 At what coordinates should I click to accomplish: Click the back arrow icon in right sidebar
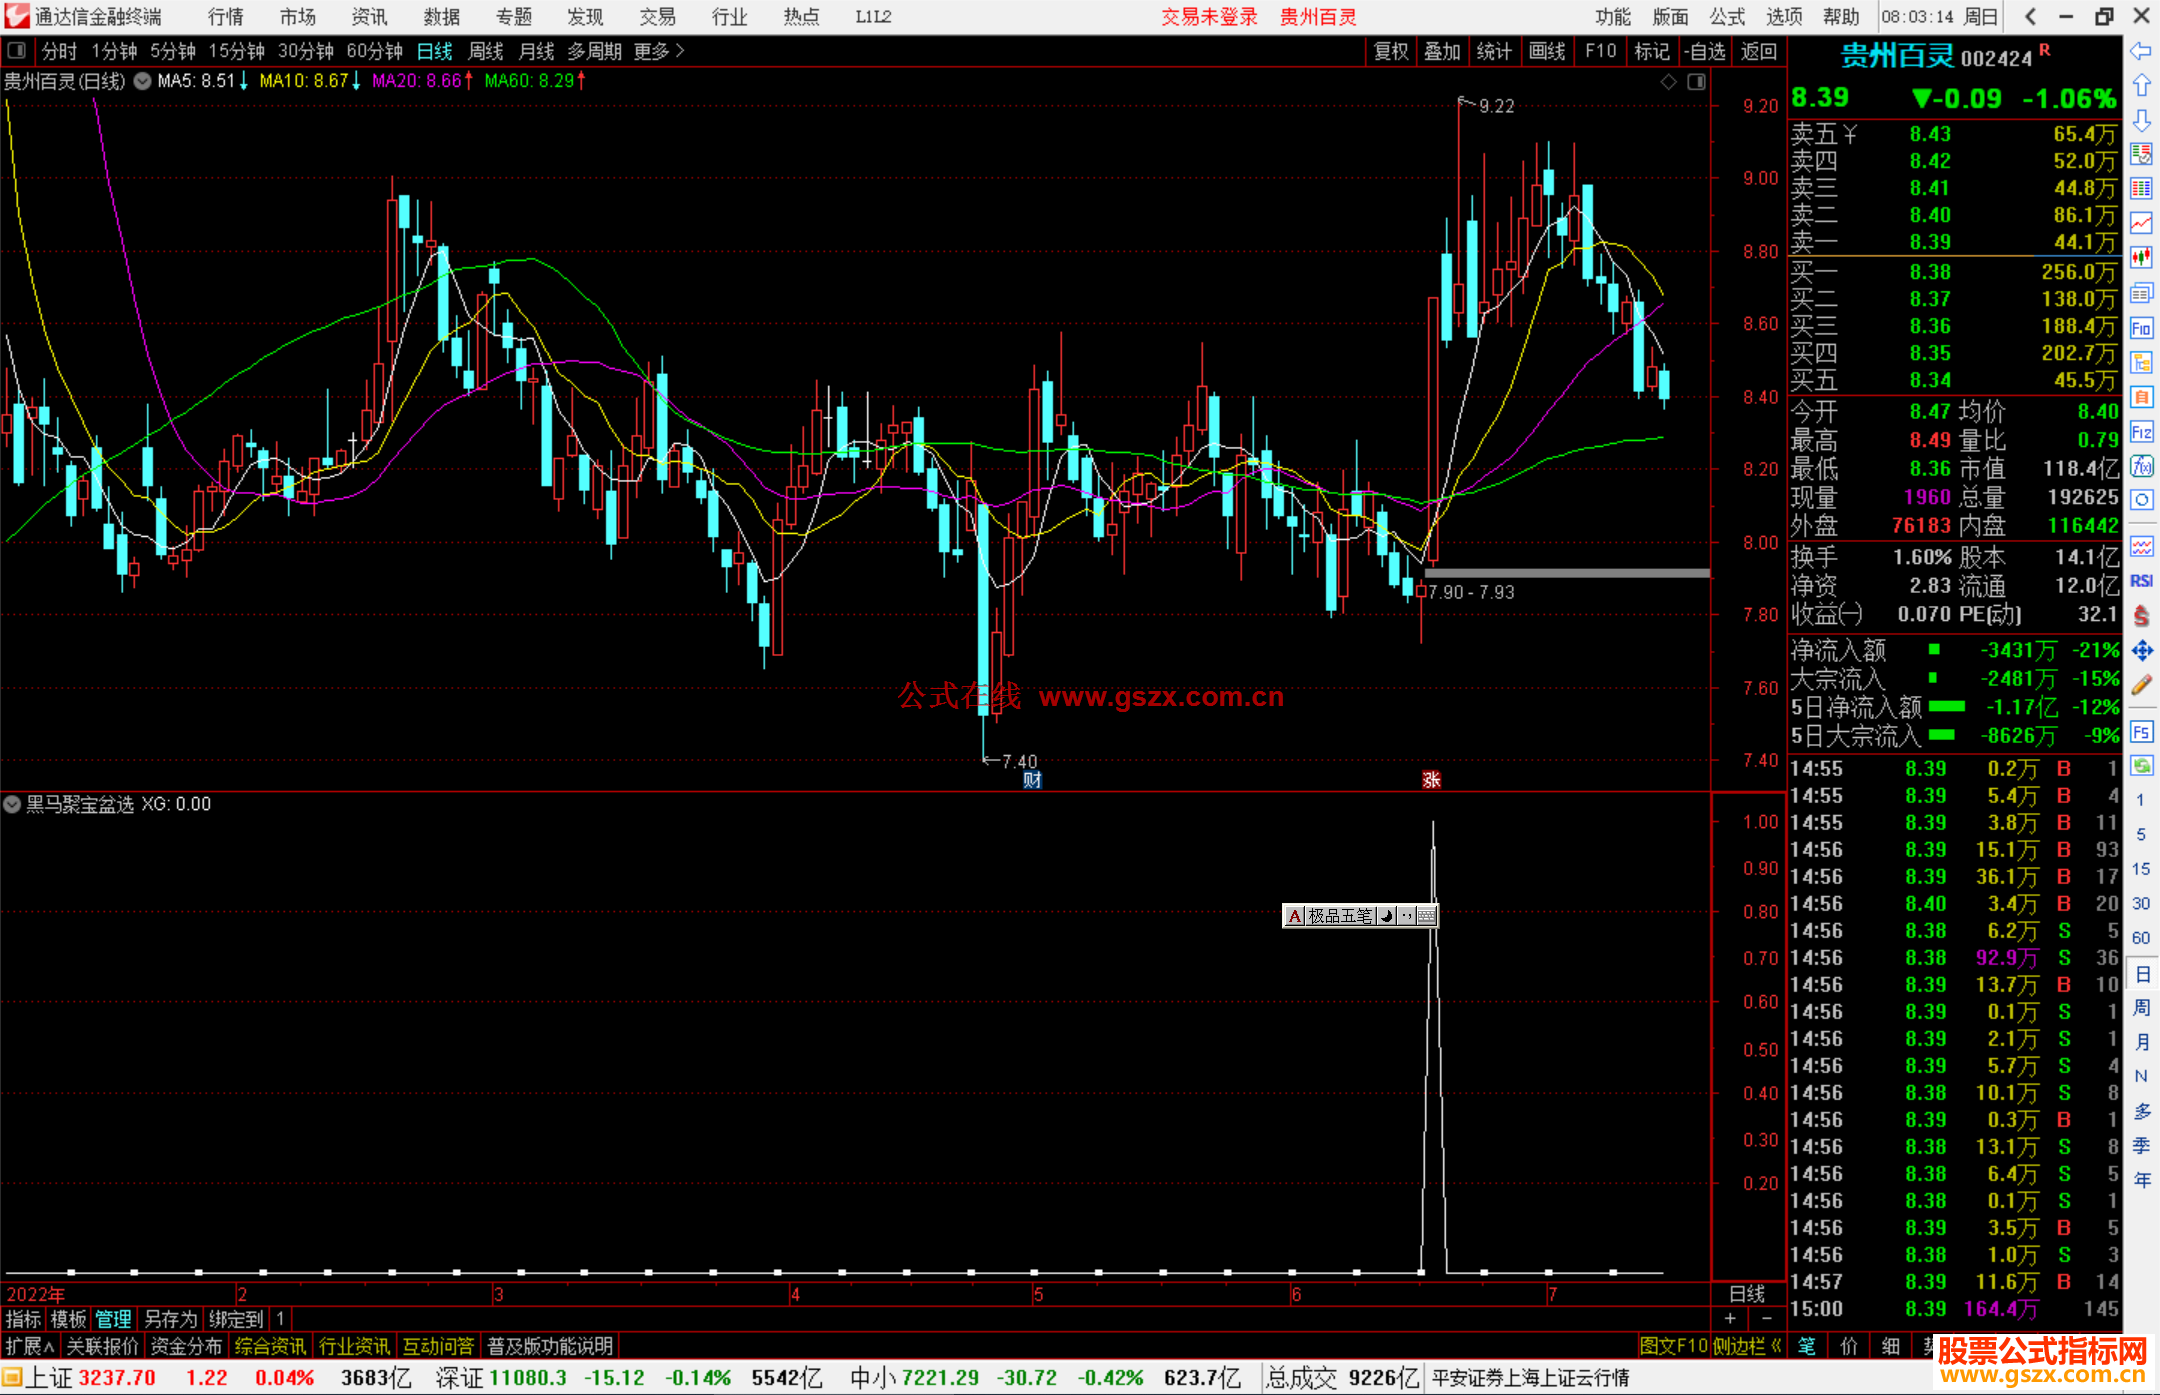tap(2141, 51)
